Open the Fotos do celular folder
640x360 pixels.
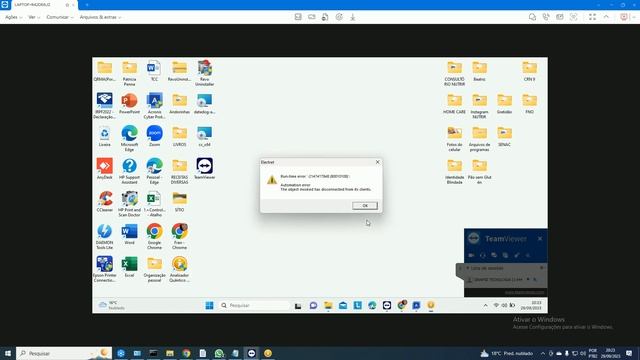[x=454, y=138]
